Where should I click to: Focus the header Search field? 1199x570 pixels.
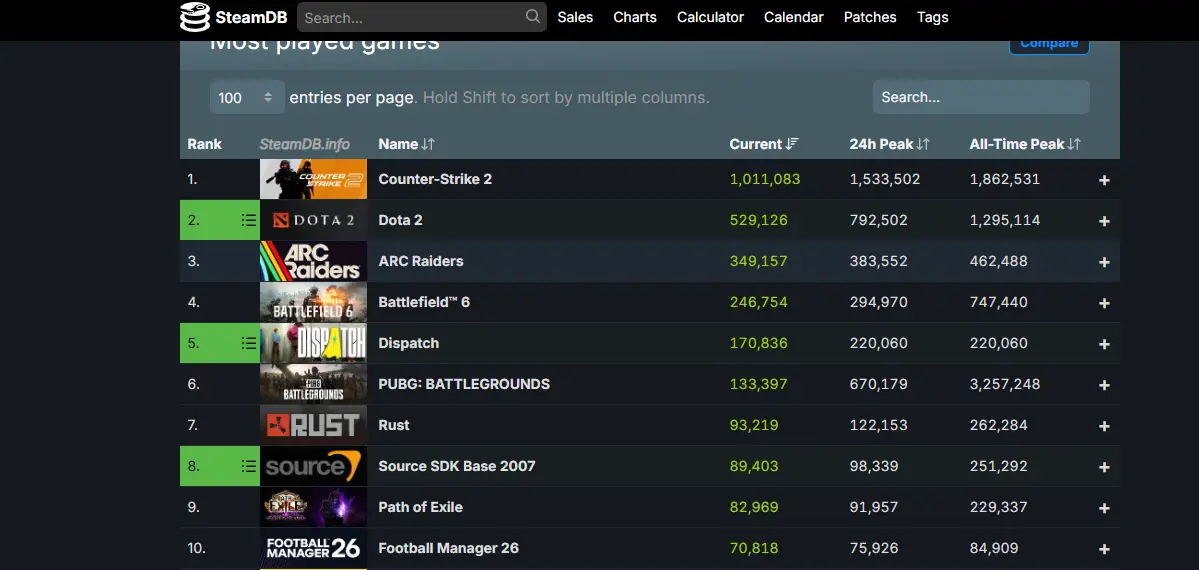tap(421, 17)
